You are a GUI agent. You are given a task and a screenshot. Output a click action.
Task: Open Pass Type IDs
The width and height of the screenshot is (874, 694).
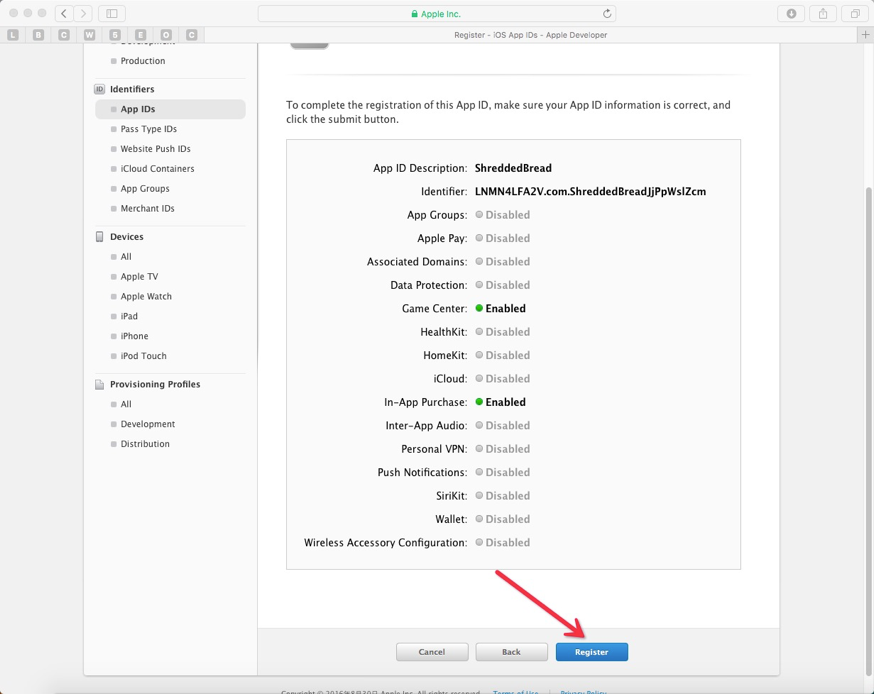tap(149, 129)
